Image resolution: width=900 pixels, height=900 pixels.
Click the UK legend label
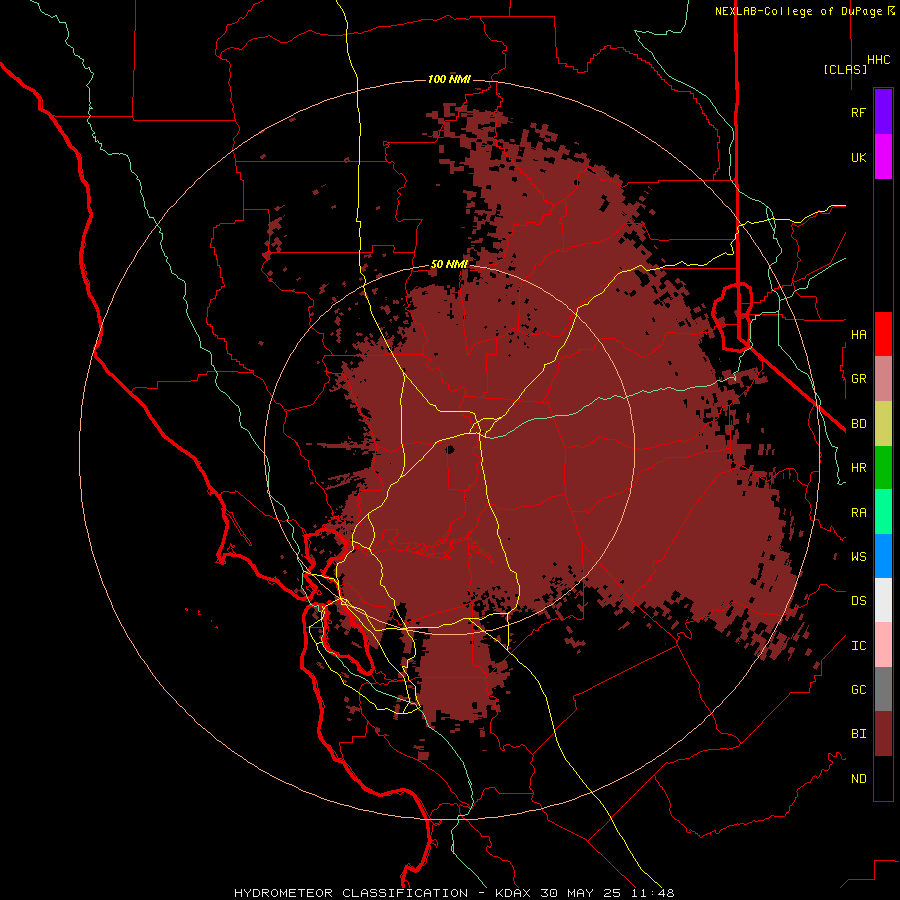858,157
